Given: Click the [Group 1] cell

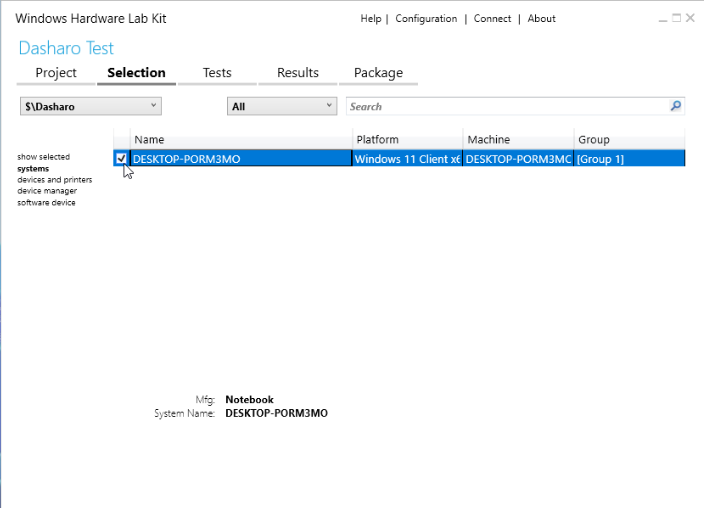Looking at the screenshot, I should coord(629,159).
